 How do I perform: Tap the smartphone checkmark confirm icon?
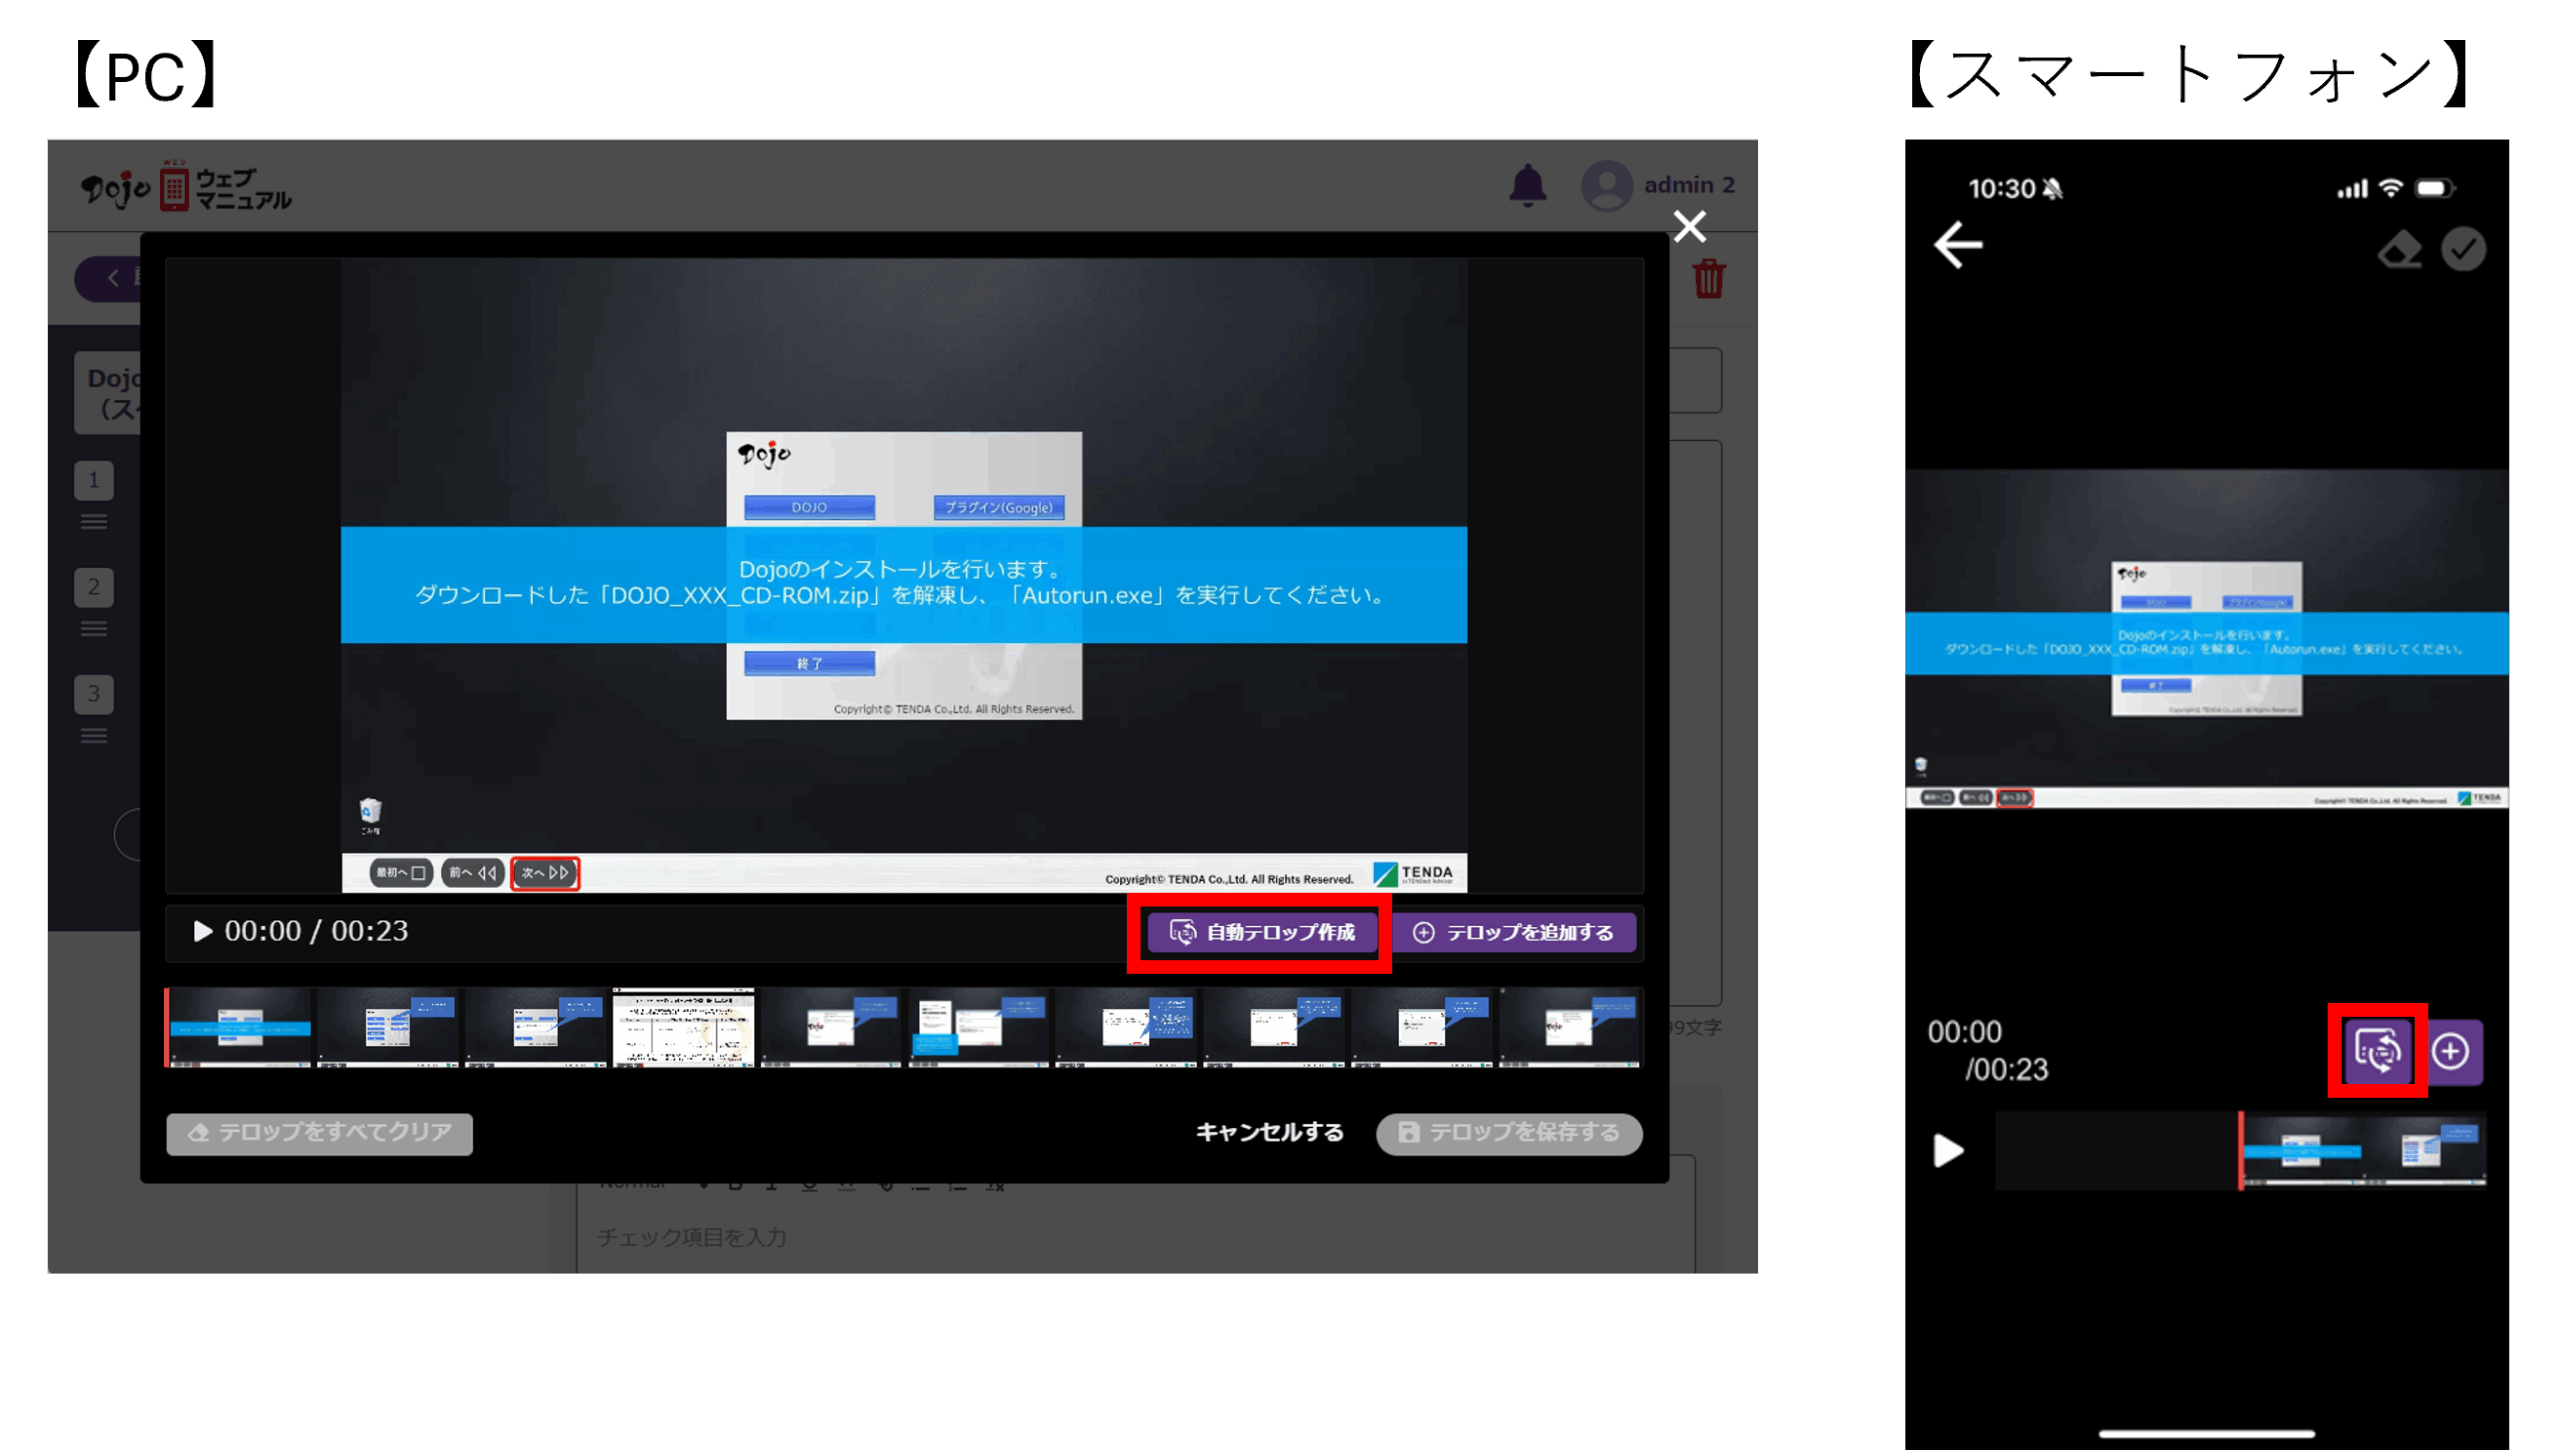click(2463, 250)
